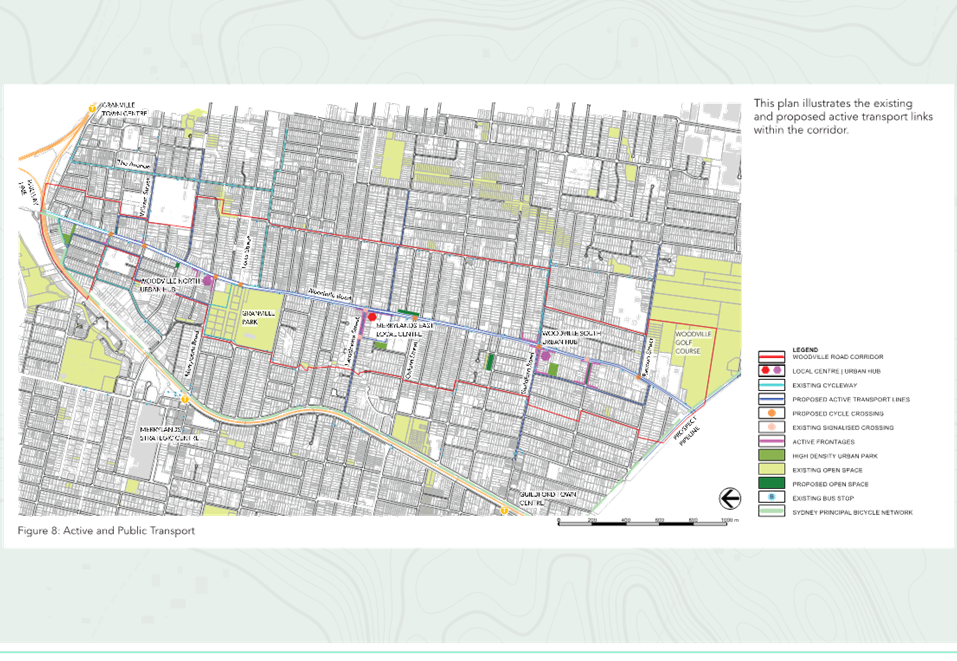This screenshot has width=957, height=661.
Task: Click the Existing Open Space legend swatch
Action: [x=771, y=469]
